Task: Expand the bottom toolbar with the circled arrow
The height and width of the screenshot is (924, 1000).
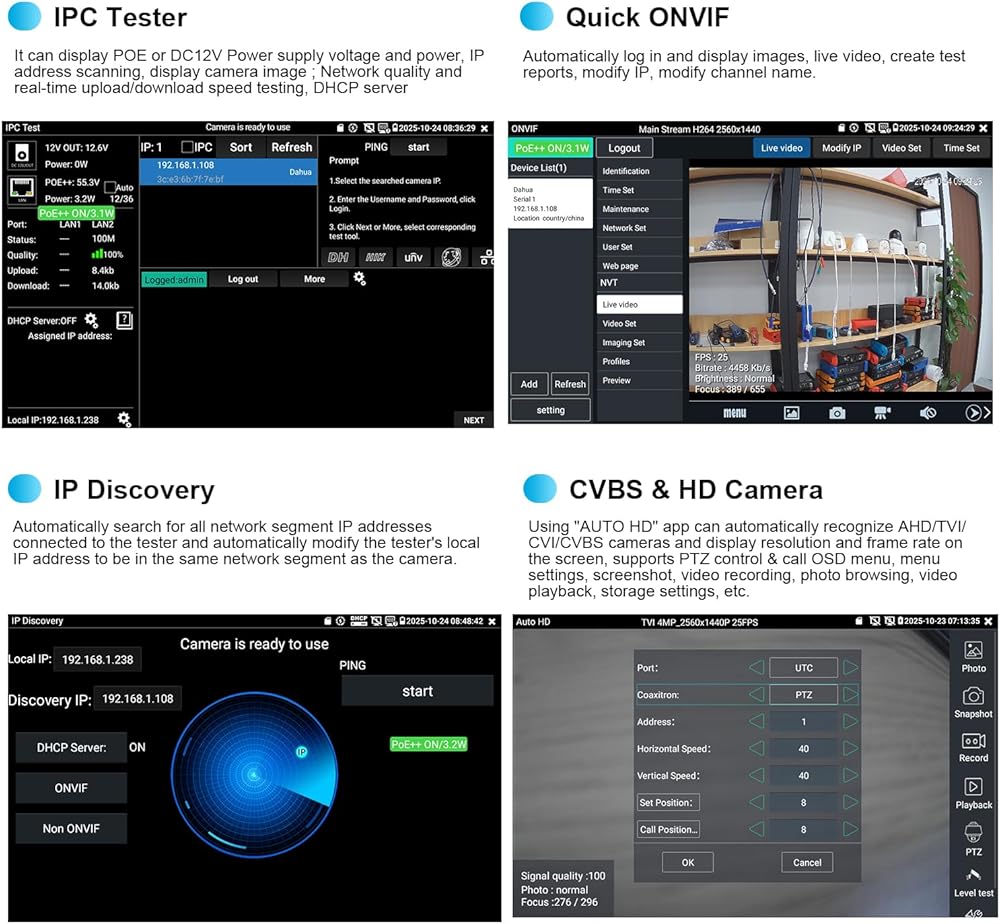Action: 973,413
